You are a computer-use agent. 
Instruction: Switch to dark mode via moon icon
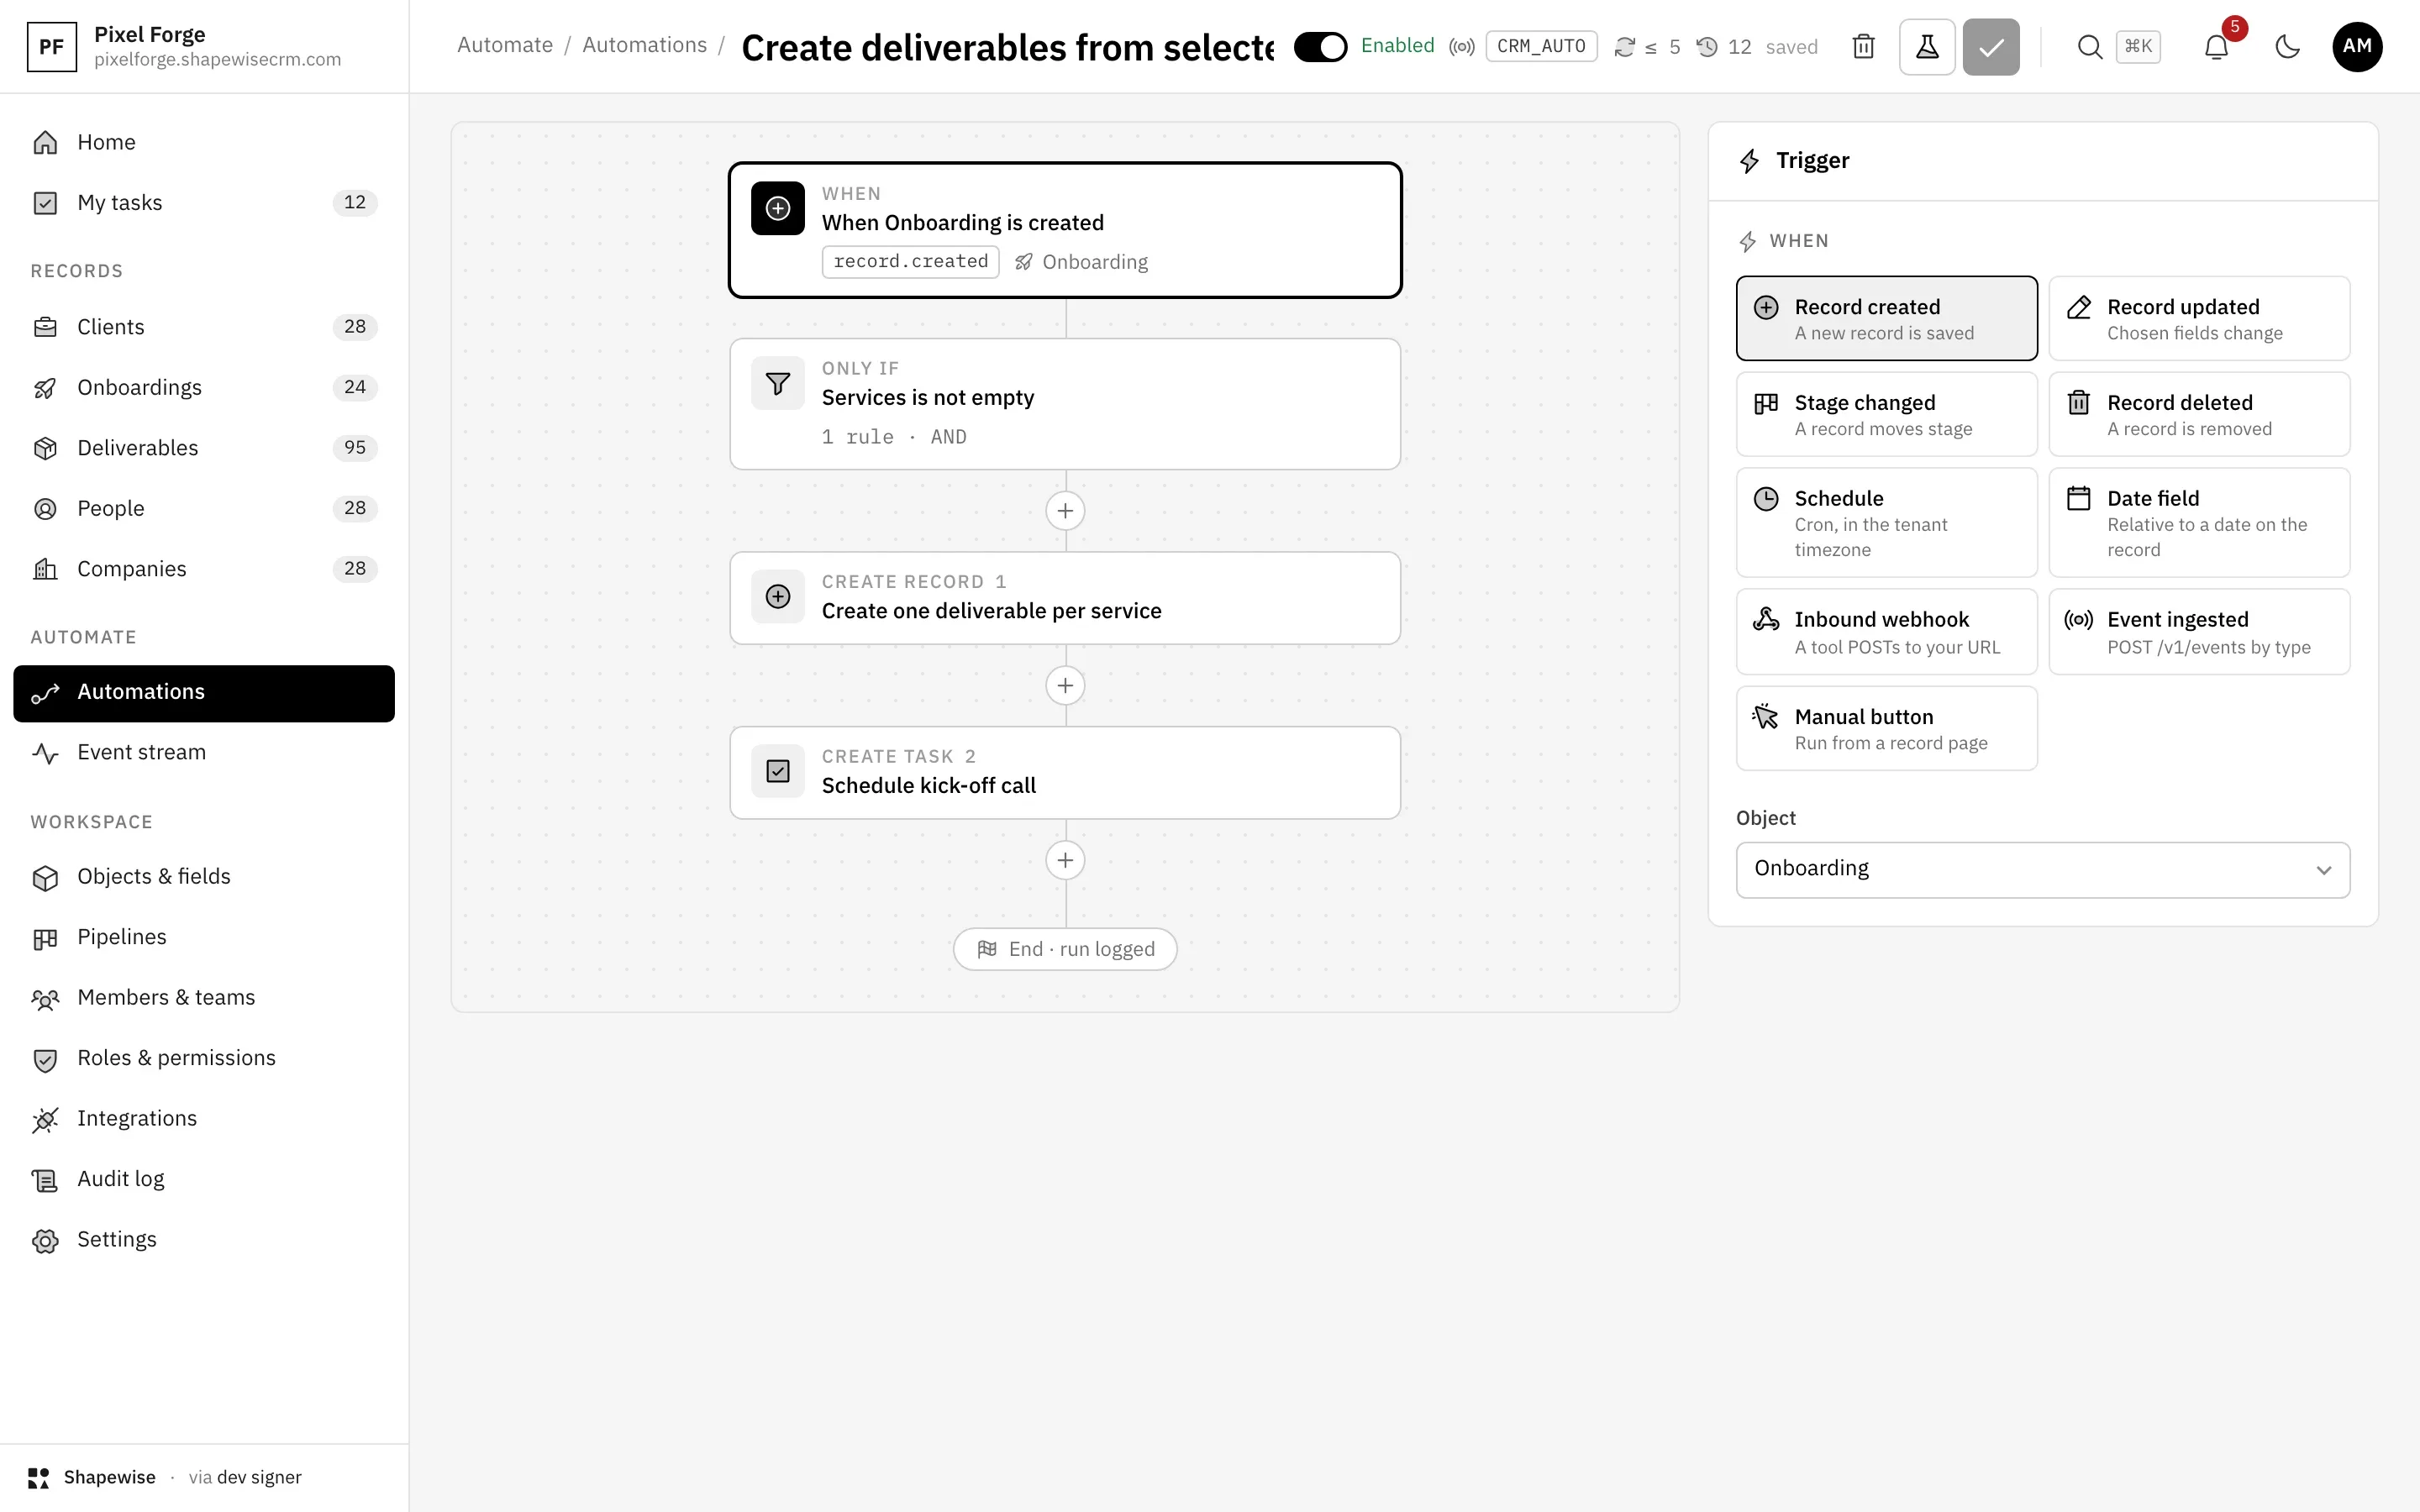2288,47
